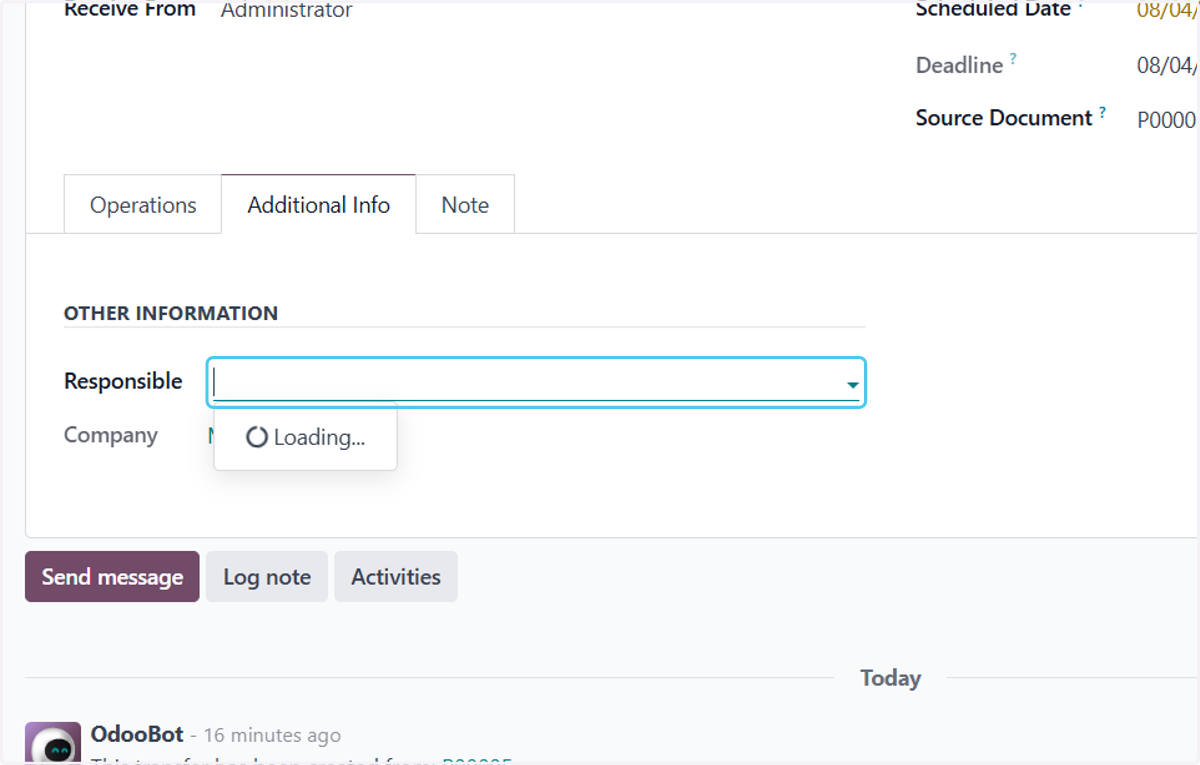
Task: Open the Log note composer
Action: point(267,577)
